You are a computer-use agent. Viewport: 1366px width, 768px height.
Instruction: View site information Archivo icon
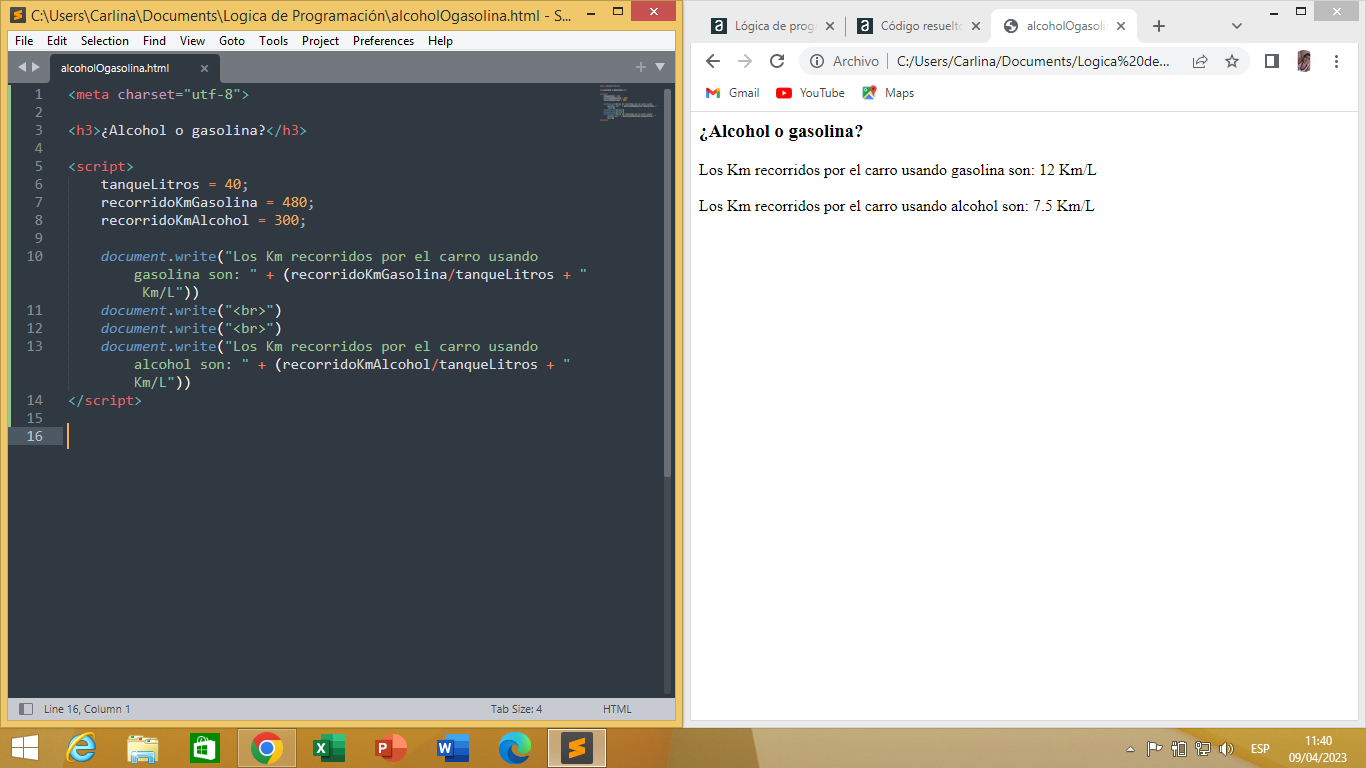pos(845,61)
